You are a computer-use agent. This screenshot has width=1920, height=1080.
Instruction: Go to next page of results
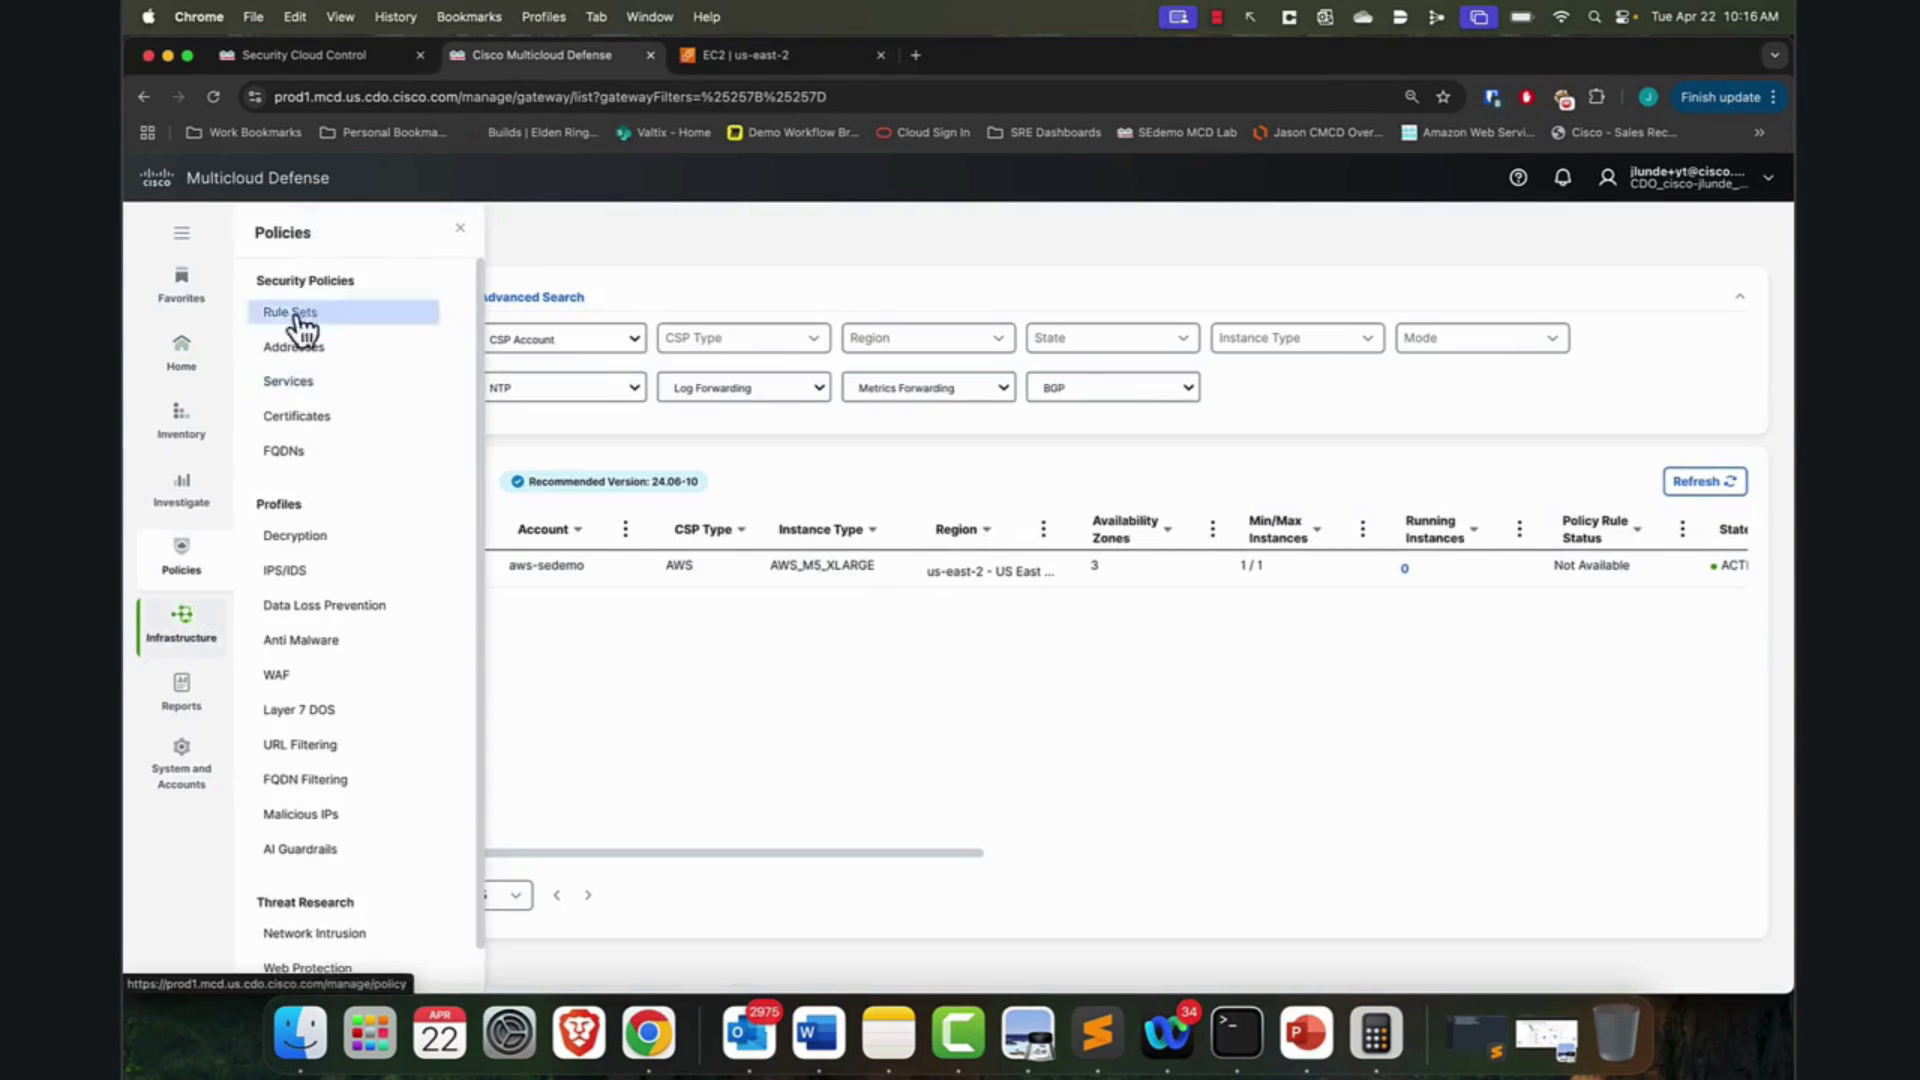click(x=588, y=895)
